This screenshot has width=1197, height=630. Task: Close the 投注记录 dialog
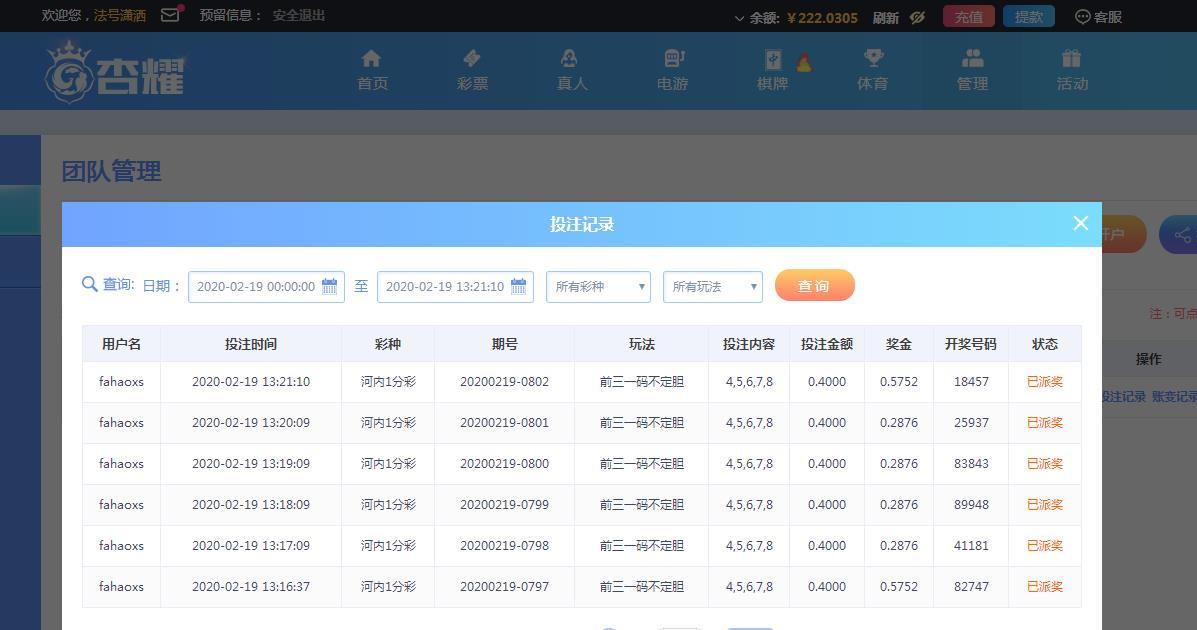point(1080,223)
